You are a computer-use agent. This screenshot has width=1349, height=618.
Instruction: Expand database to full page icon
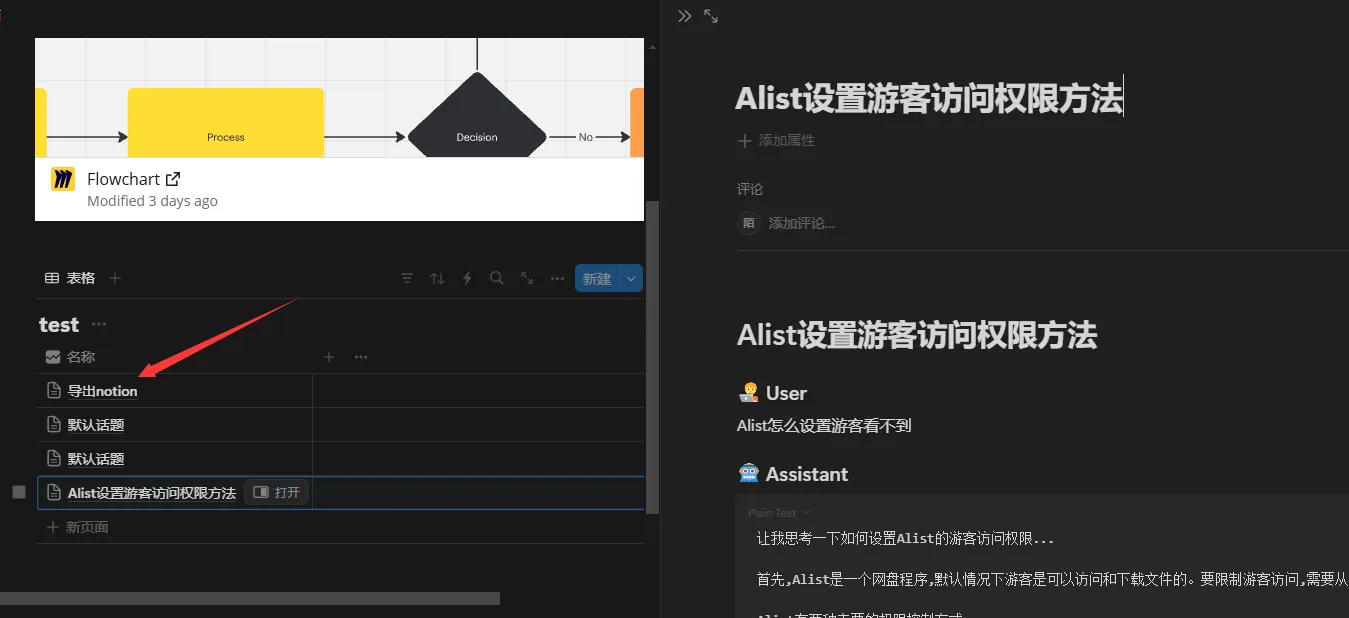tap(527, 278)
